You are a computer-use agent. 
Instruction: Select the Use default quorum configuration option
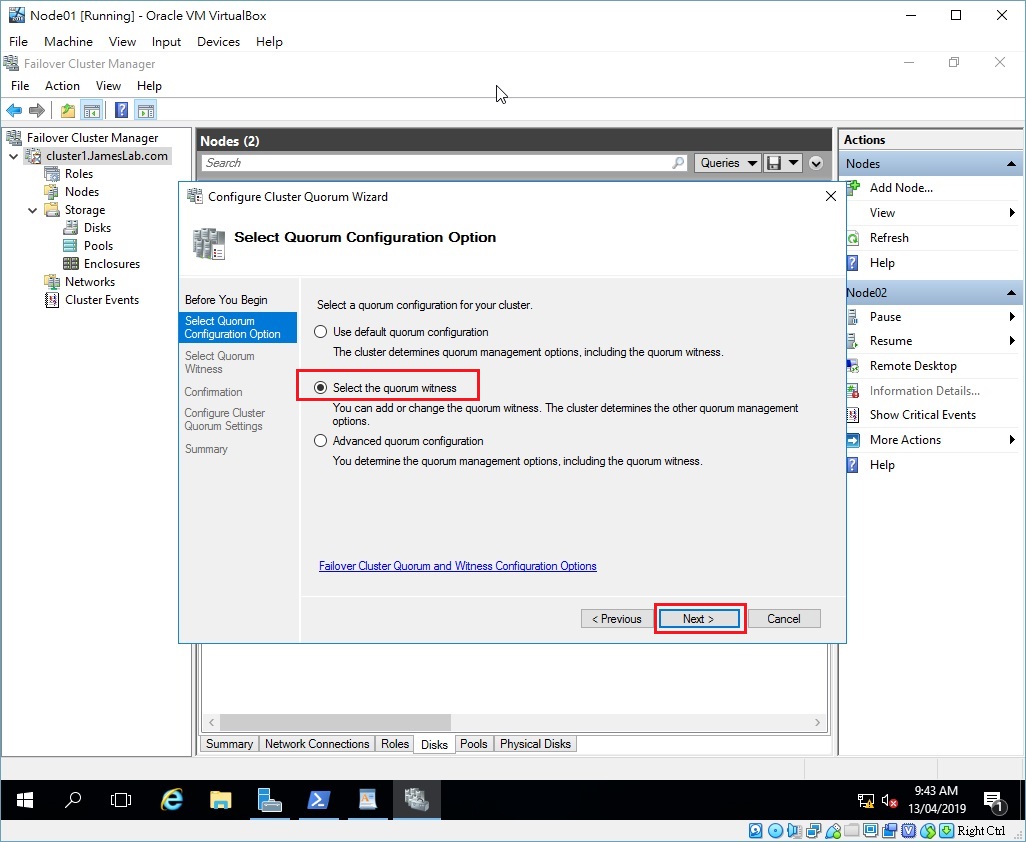(x=320, y=331)
